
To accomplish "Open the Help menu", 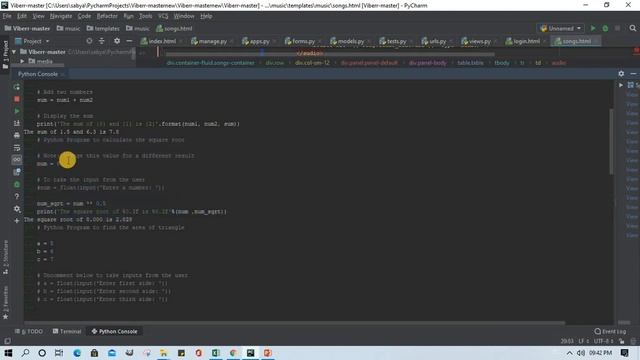I will (x=206, y=16).
